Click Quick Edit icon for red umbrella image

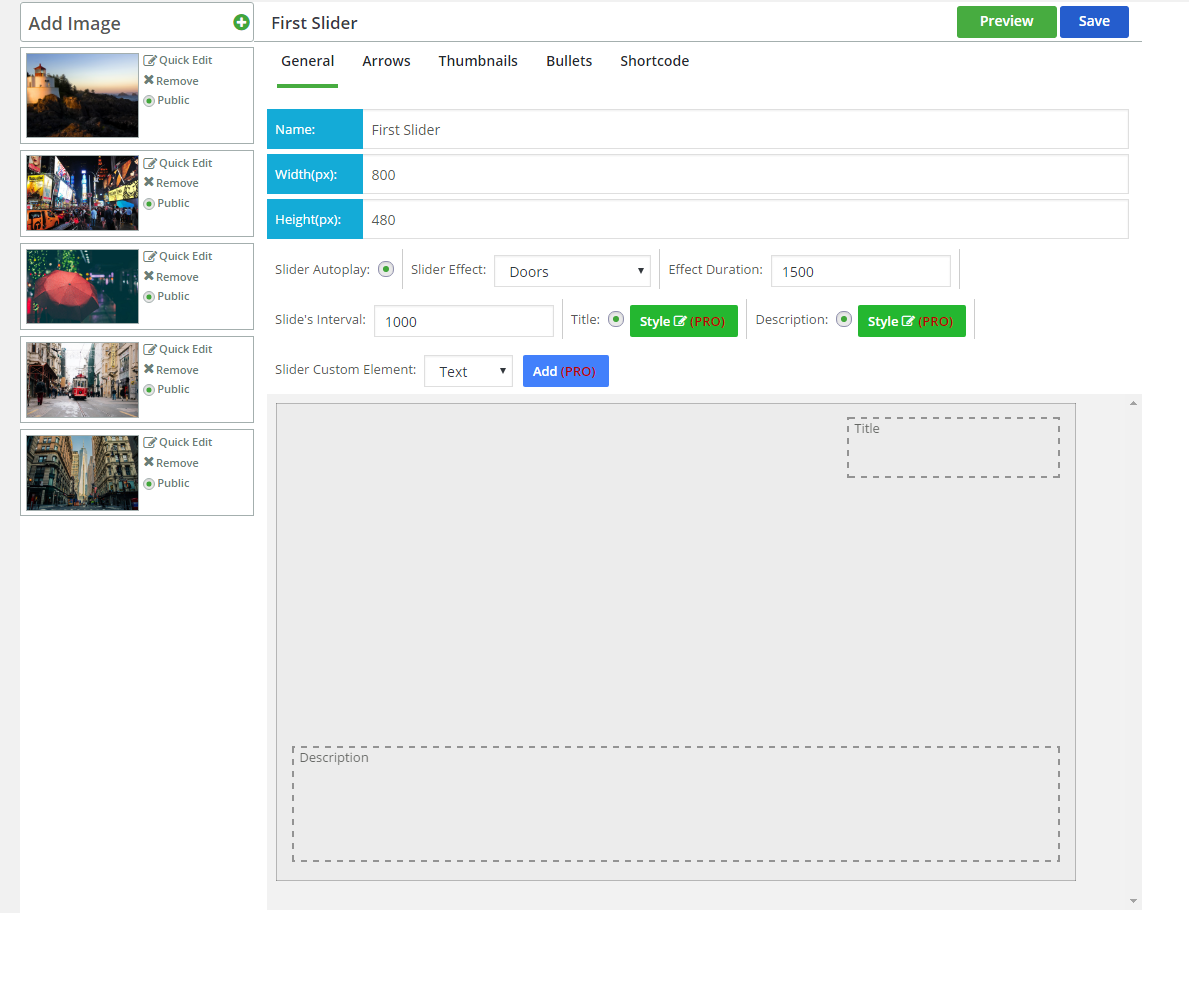150,256
